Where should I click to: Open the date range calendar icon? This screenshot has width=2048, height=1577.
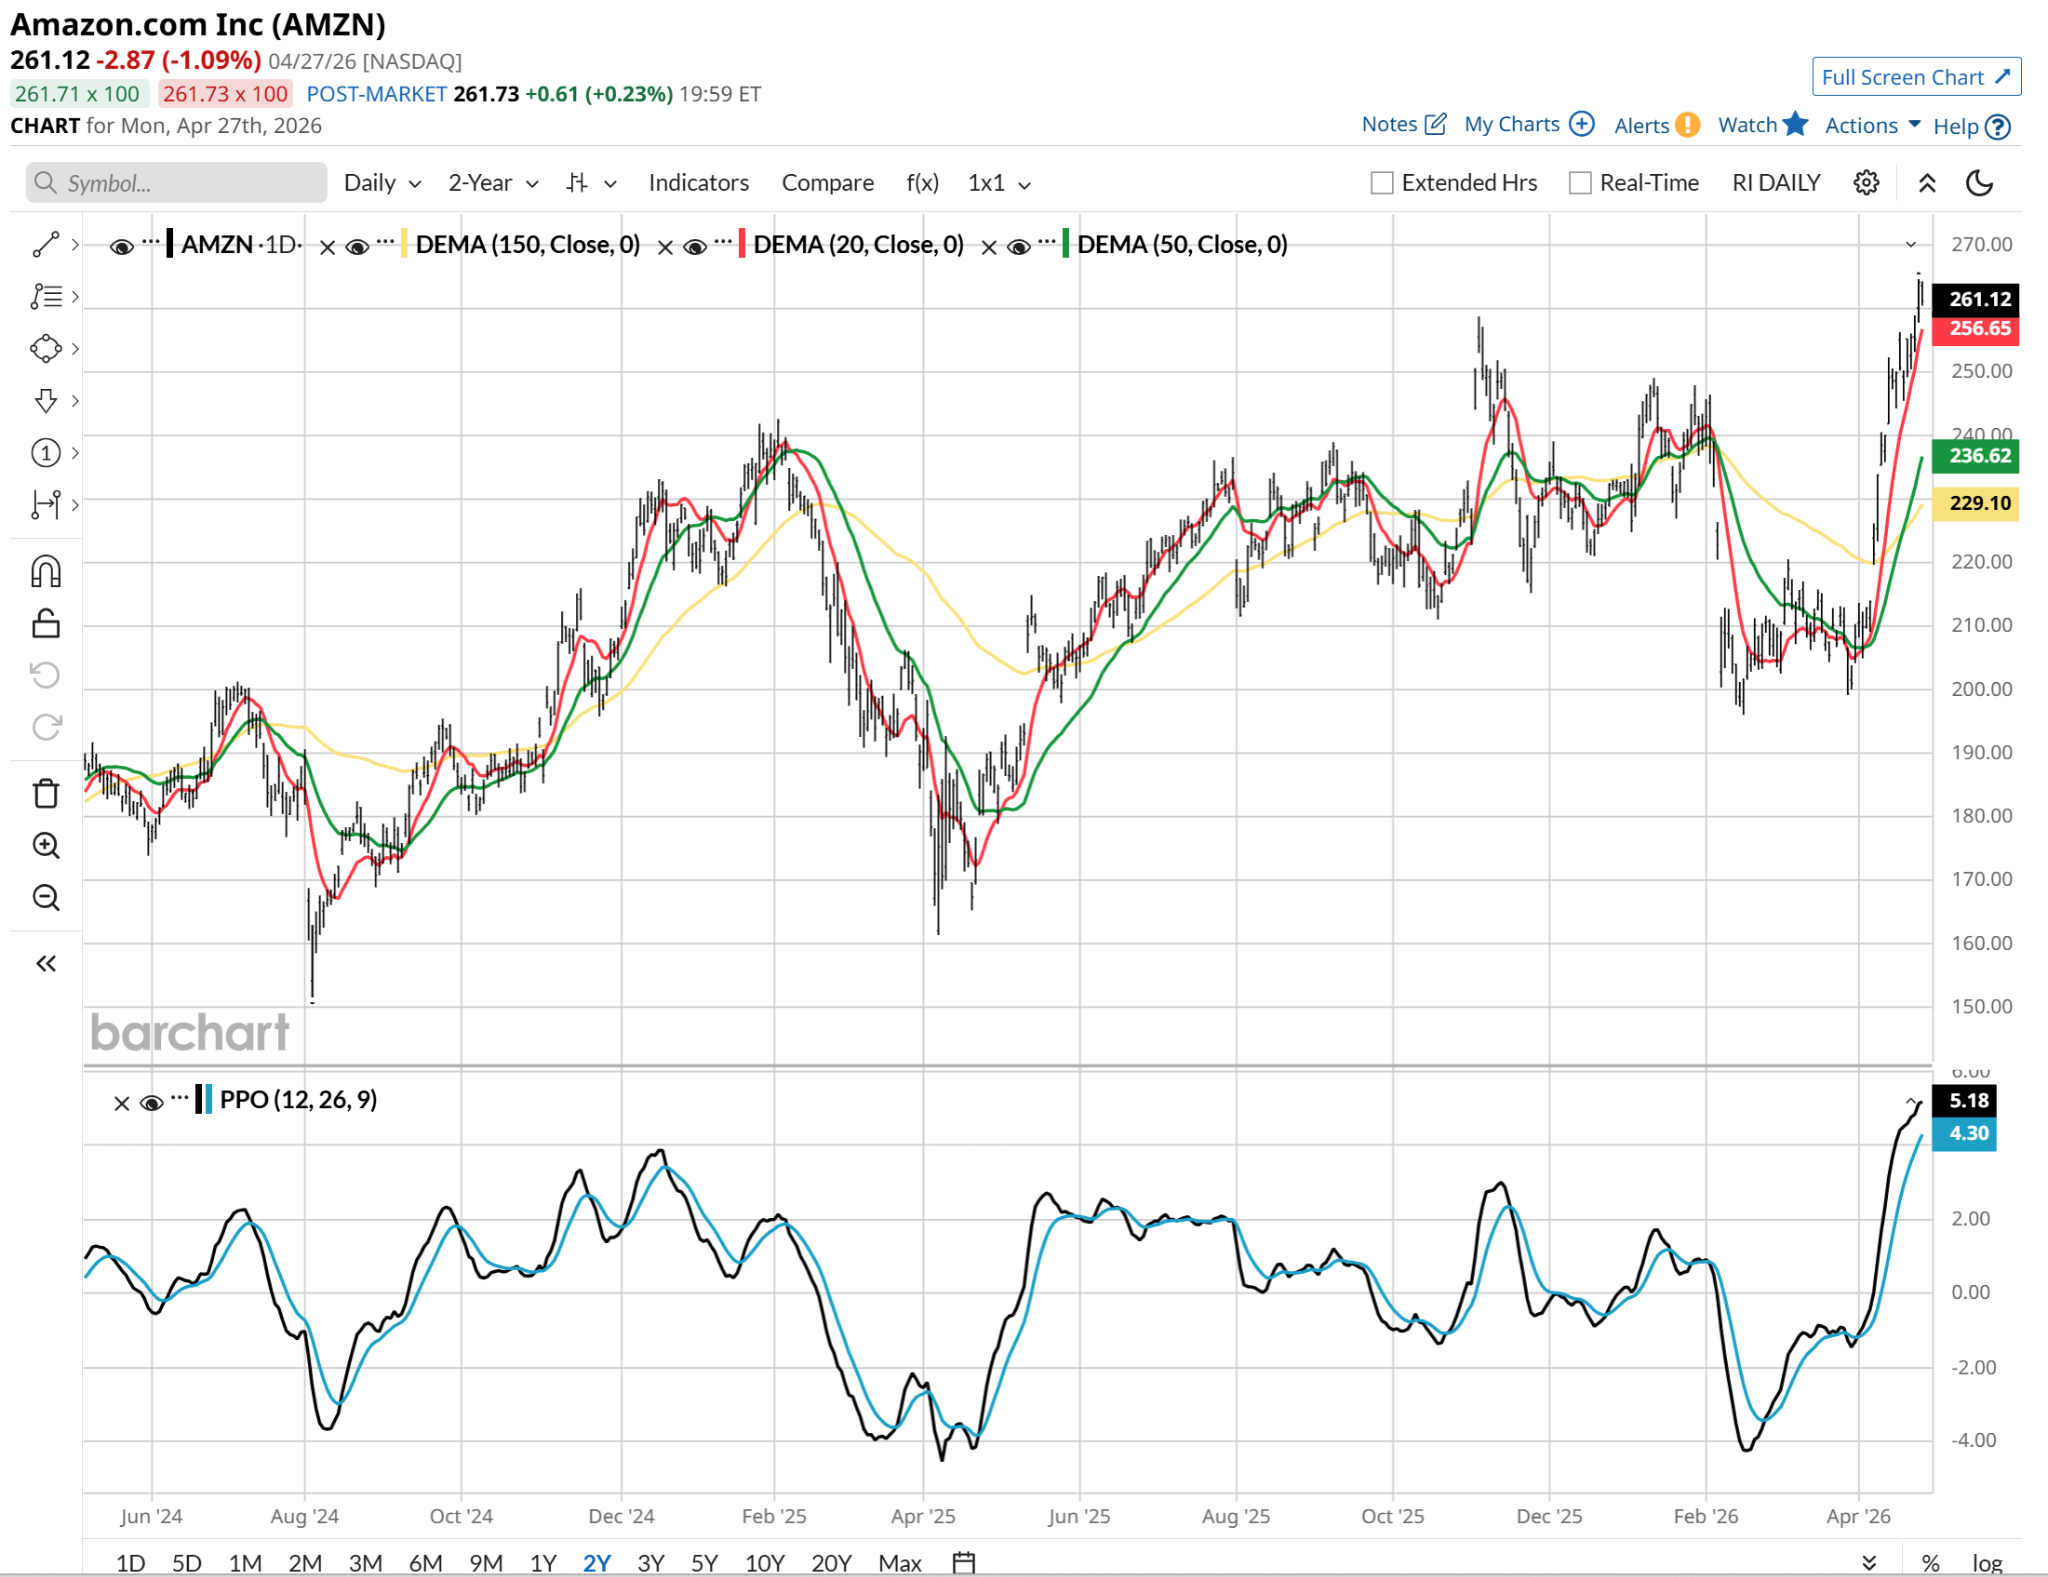[x=963, y=1562]
